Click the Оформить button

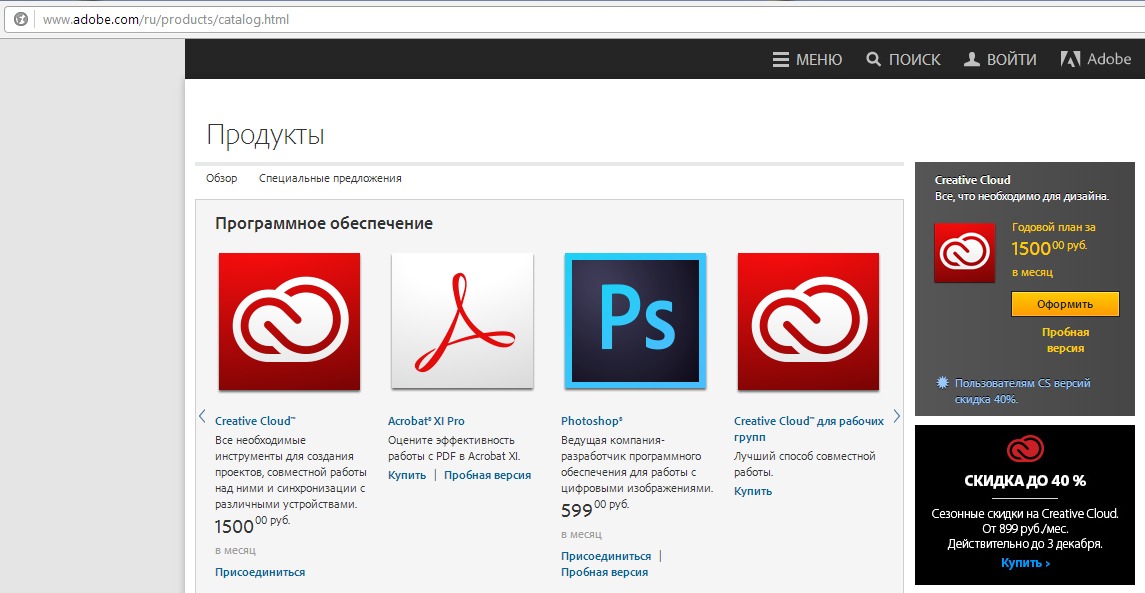coord(1065,304)
